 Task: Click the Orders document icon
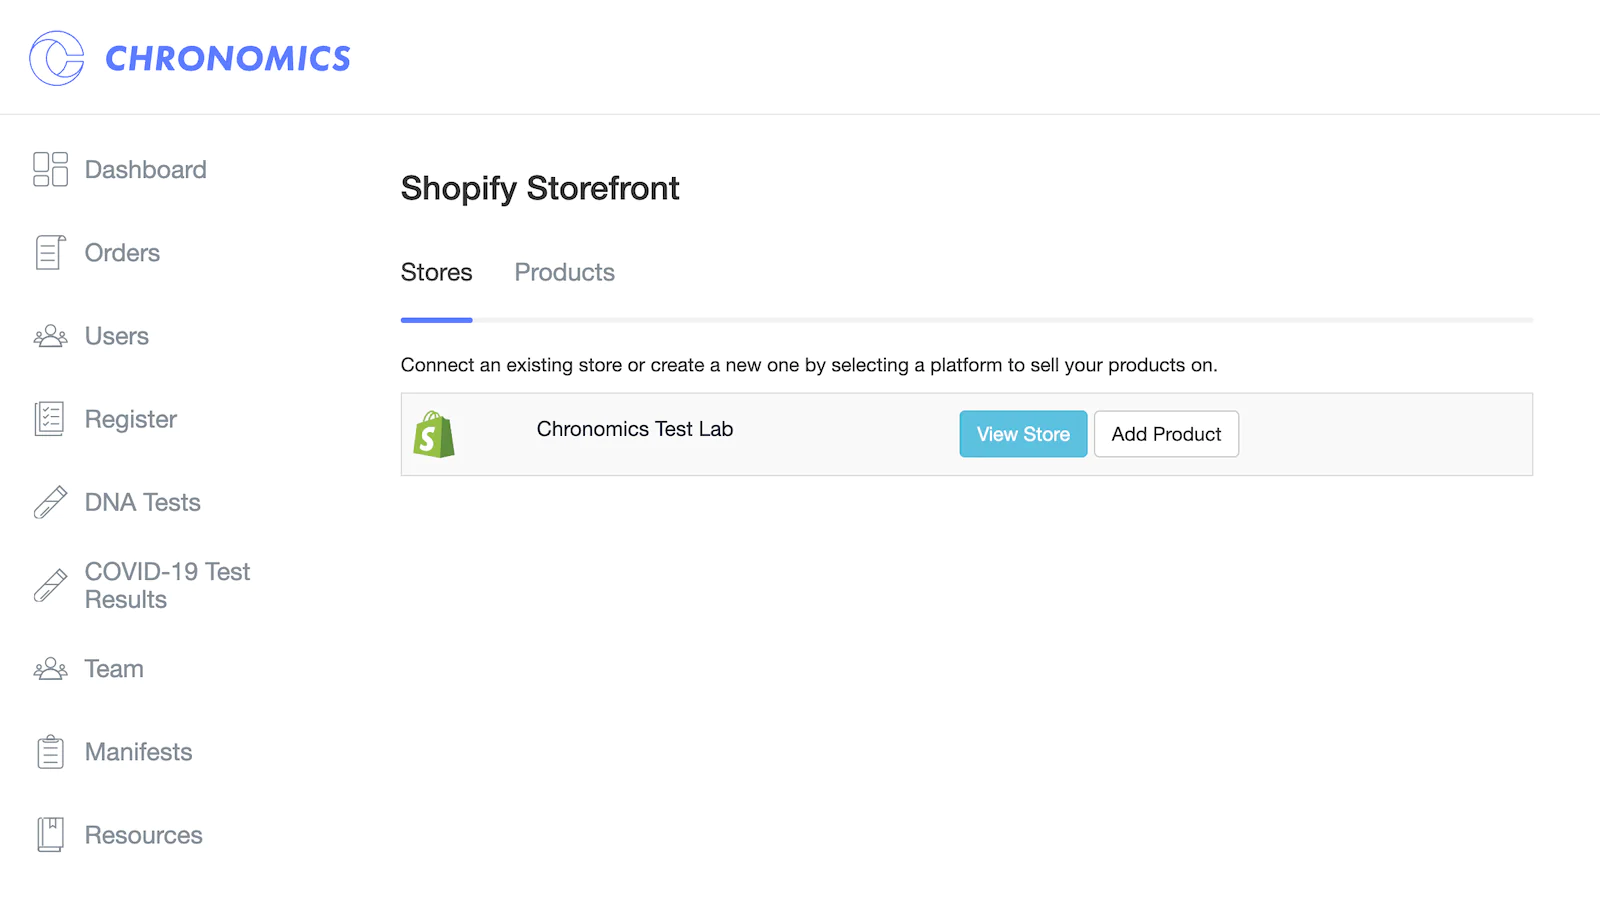(50, 253)
